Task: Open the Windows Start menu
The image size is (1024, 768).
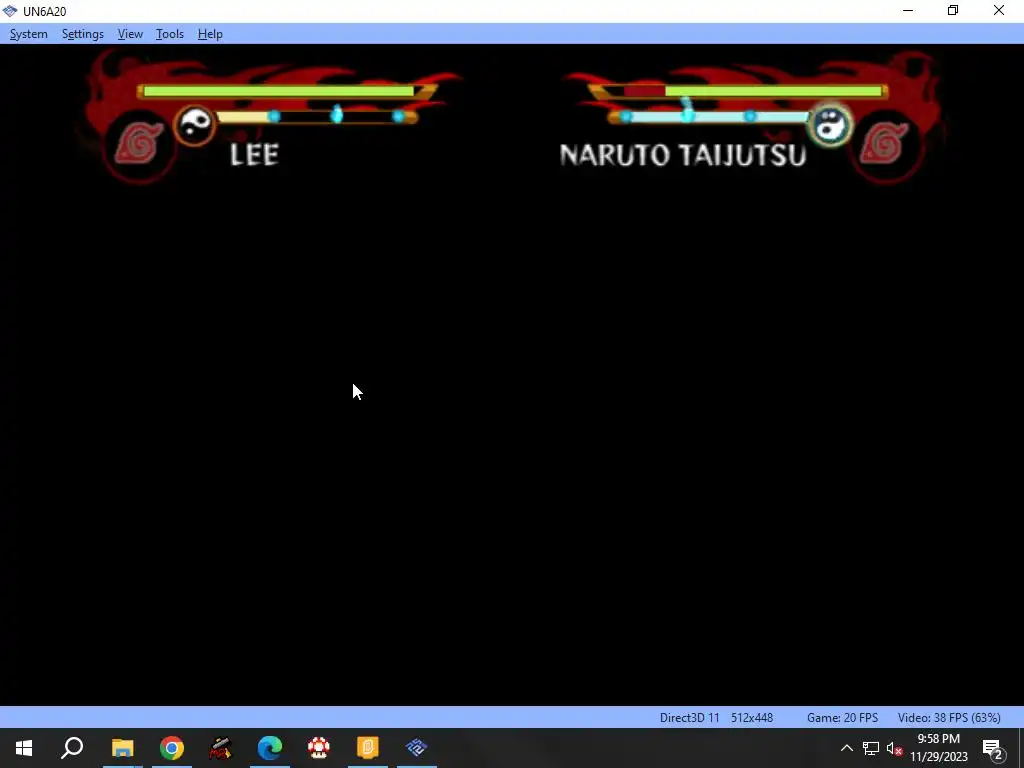Action: click(x=24, y=748)
